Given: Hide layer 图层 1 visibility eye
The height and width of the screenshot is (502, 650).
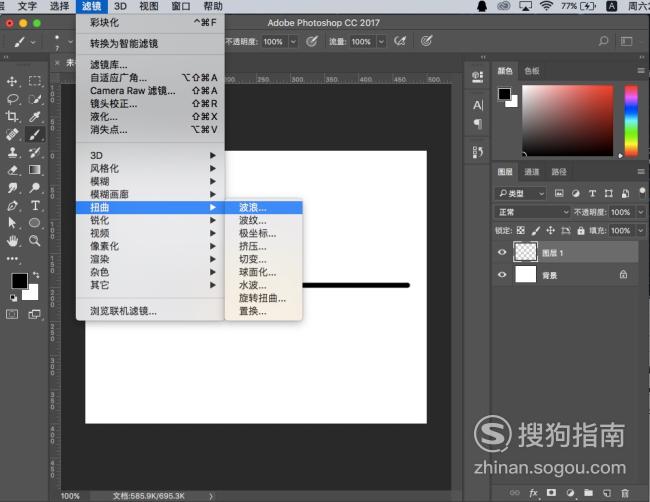Looking at the screenshot, I should coord(502,252).
